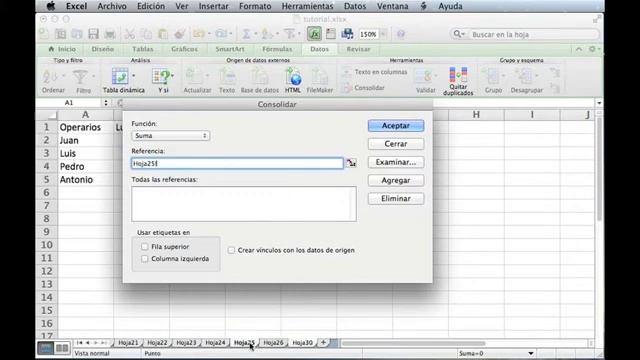Enable Columna izquierda checkbox

tap(144, 259)
